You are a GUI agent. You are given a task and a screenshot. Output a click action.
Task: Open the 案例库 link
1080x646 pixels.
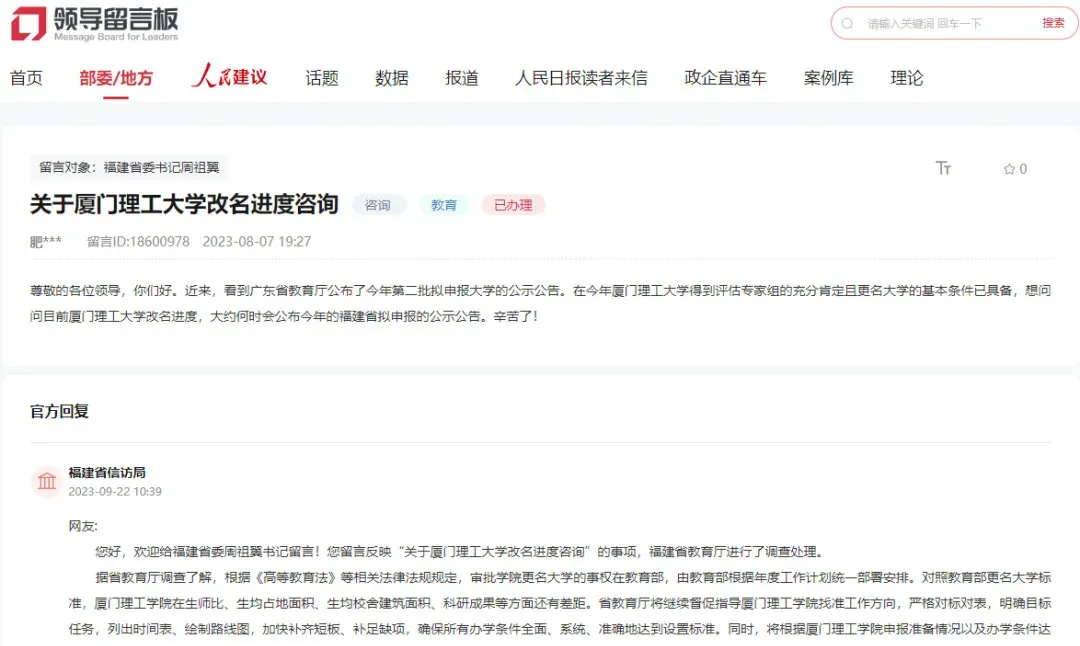point(829,76)
